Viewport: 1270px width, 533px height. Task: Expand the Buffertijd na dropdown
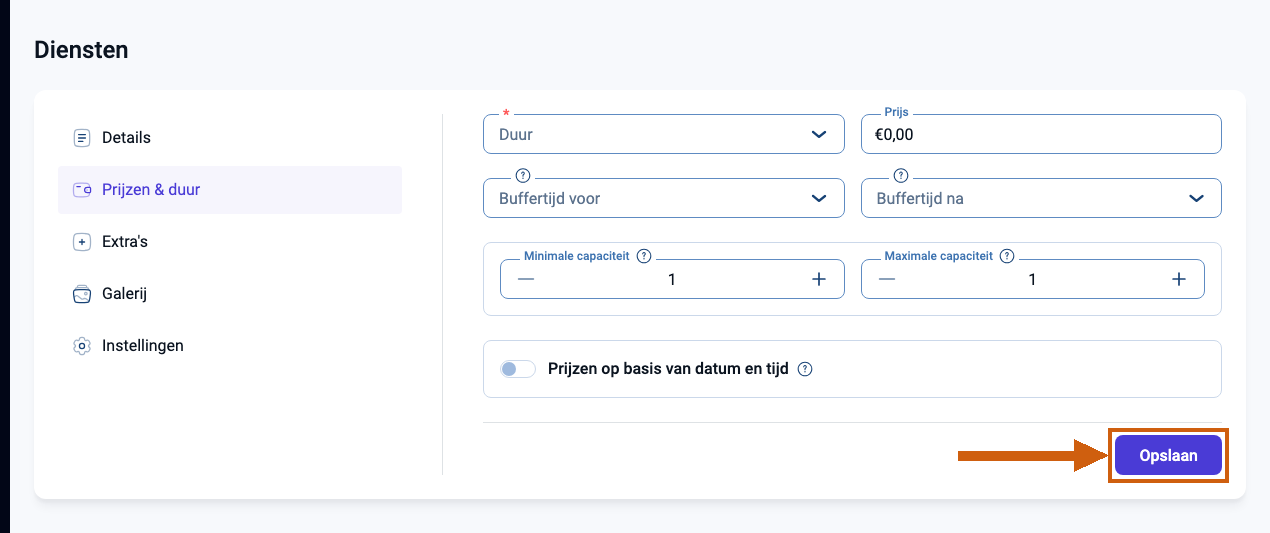(1041, 198)
